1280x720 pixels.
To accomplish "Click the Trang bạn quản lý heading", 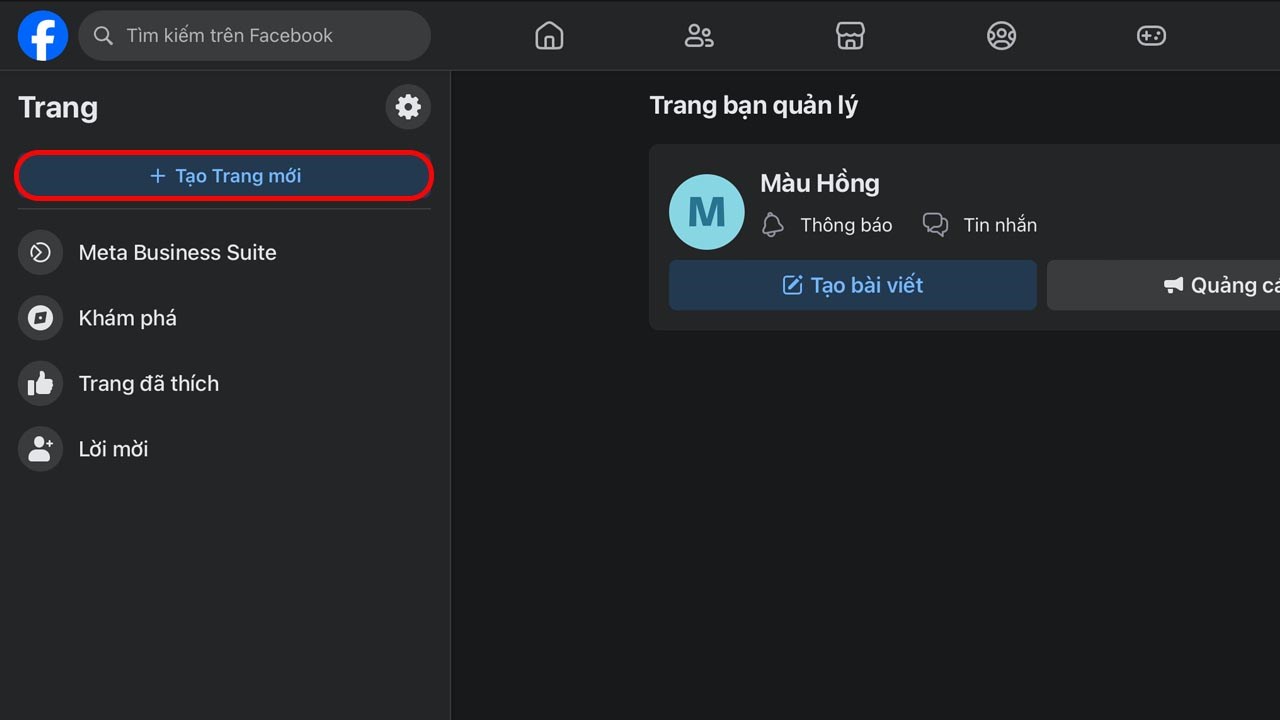I will [754, 106].
